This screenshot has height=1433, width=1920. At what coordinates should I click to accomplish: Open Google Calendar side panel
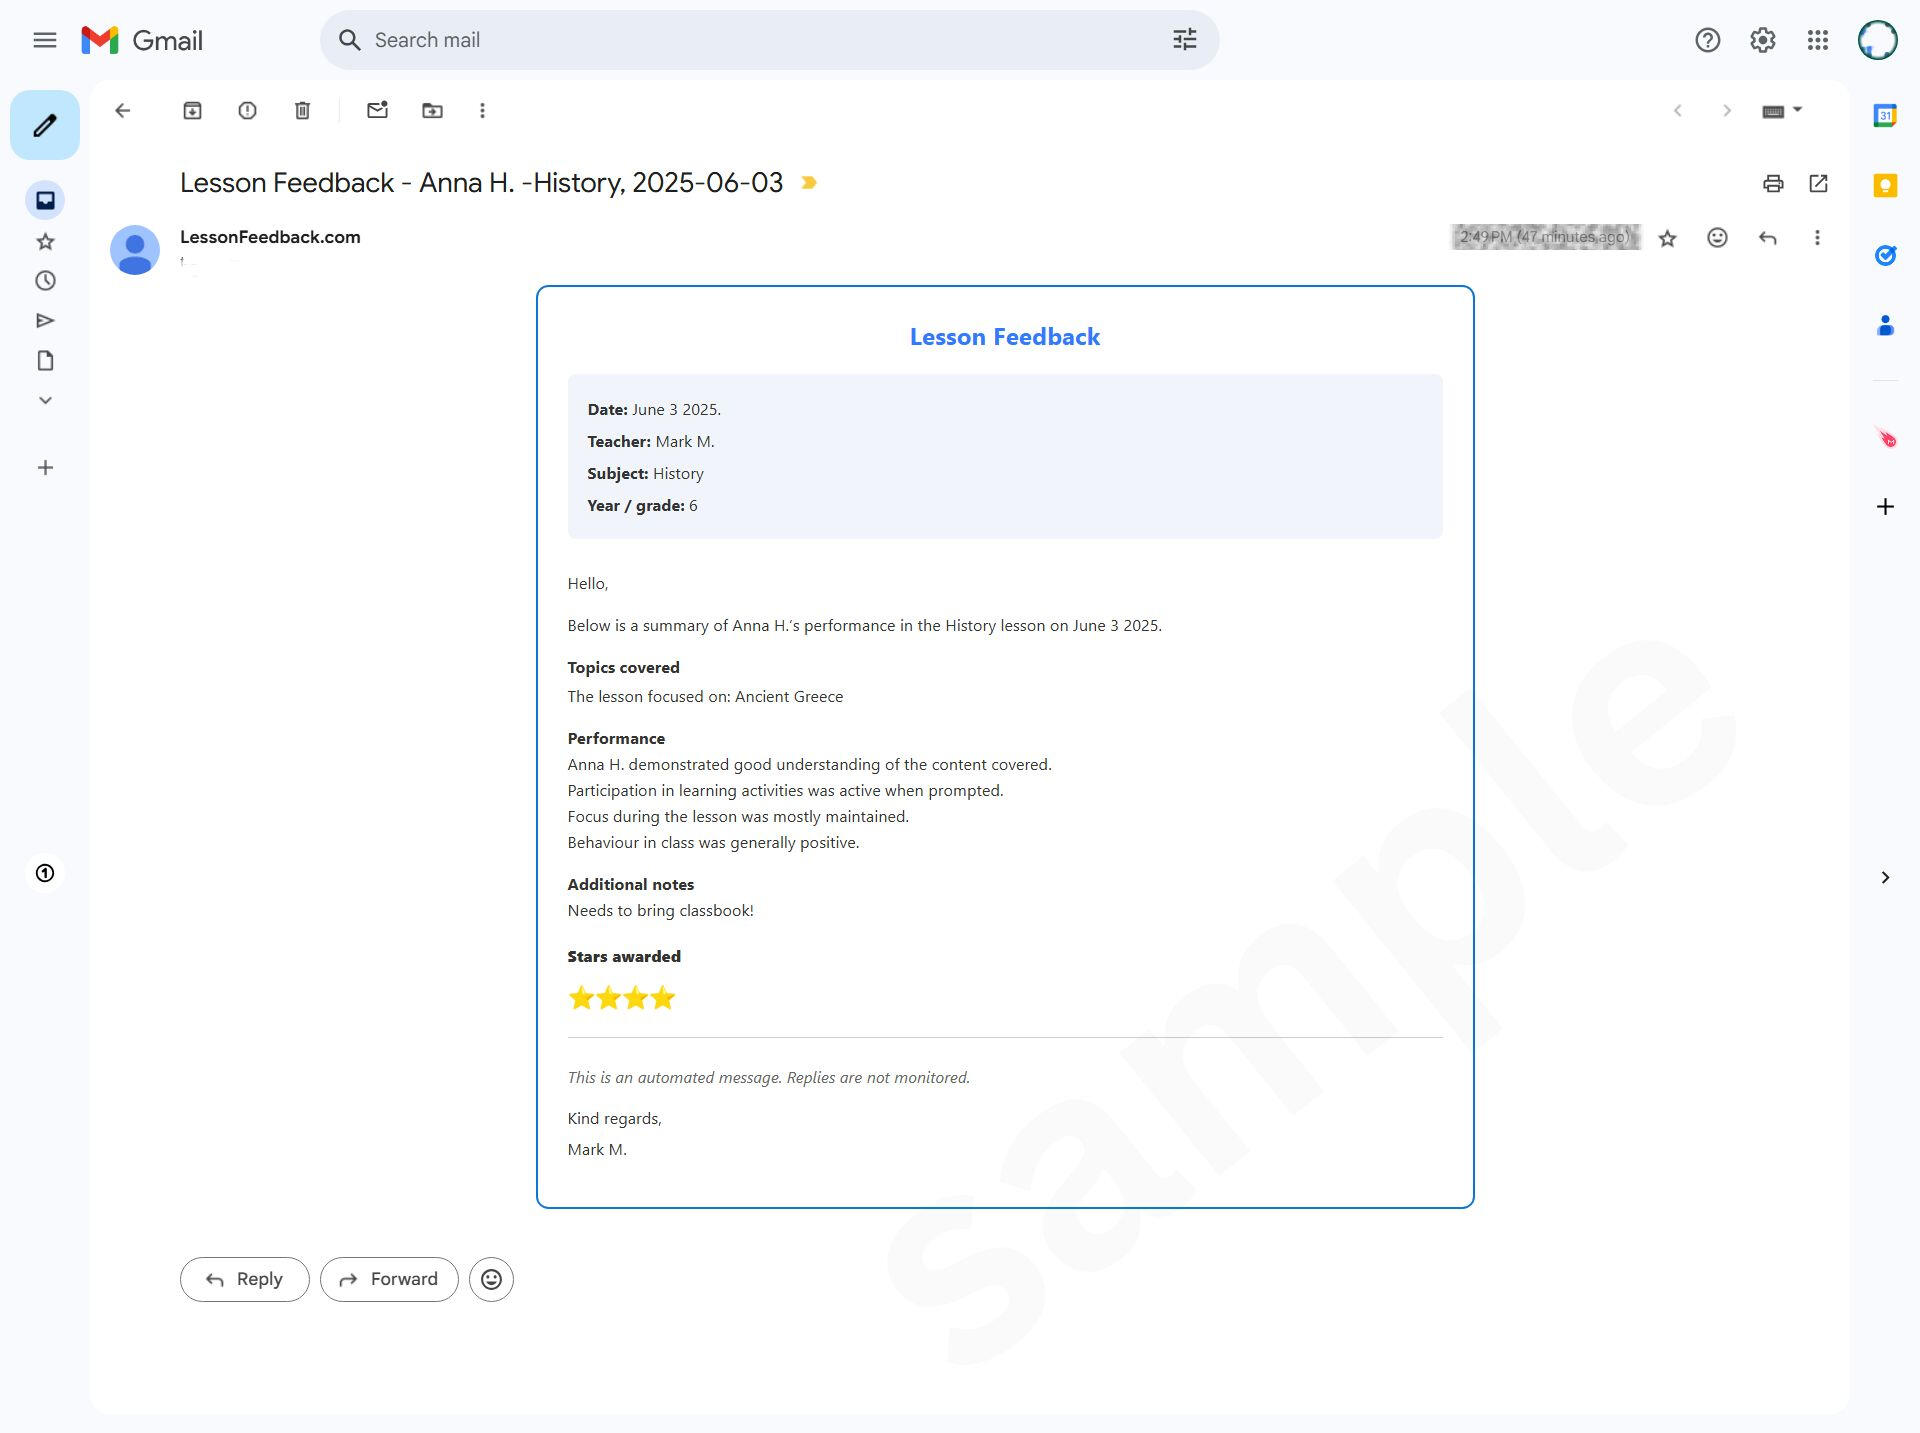(1885, 115)
